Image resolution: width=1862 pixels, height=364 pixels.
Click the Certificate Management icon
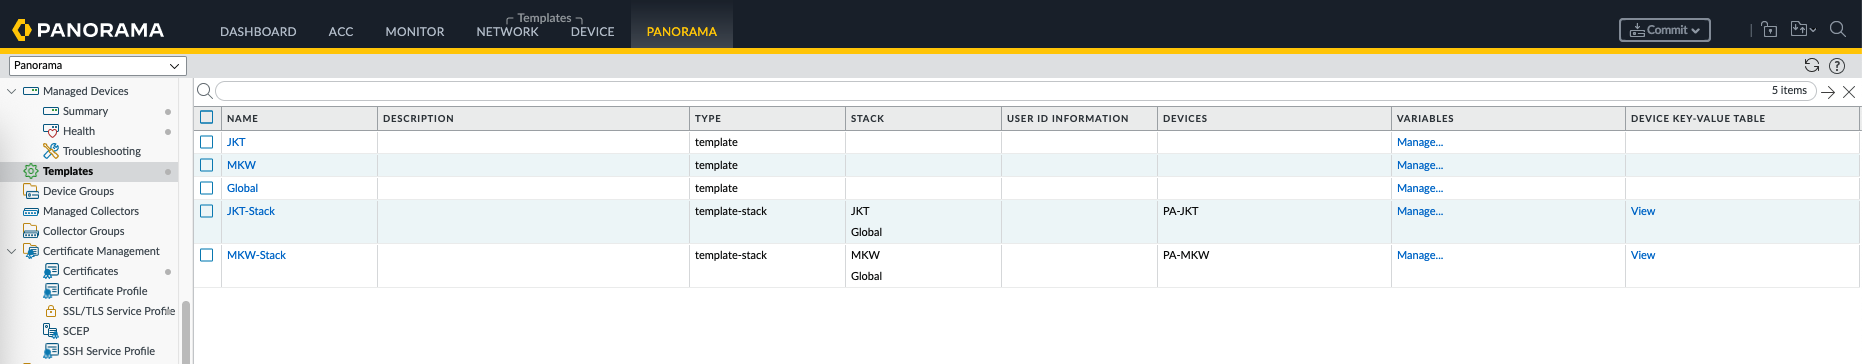point(31,251)
